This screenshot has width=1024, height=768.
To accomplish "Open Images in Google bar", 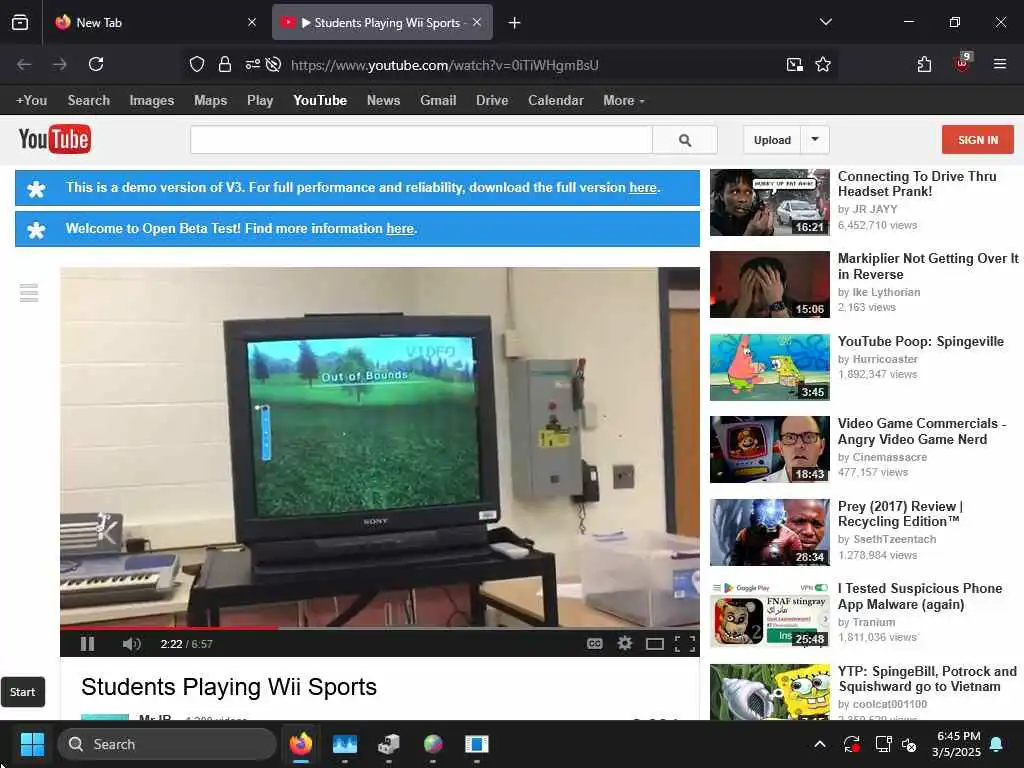I will [x=152, y=101].
